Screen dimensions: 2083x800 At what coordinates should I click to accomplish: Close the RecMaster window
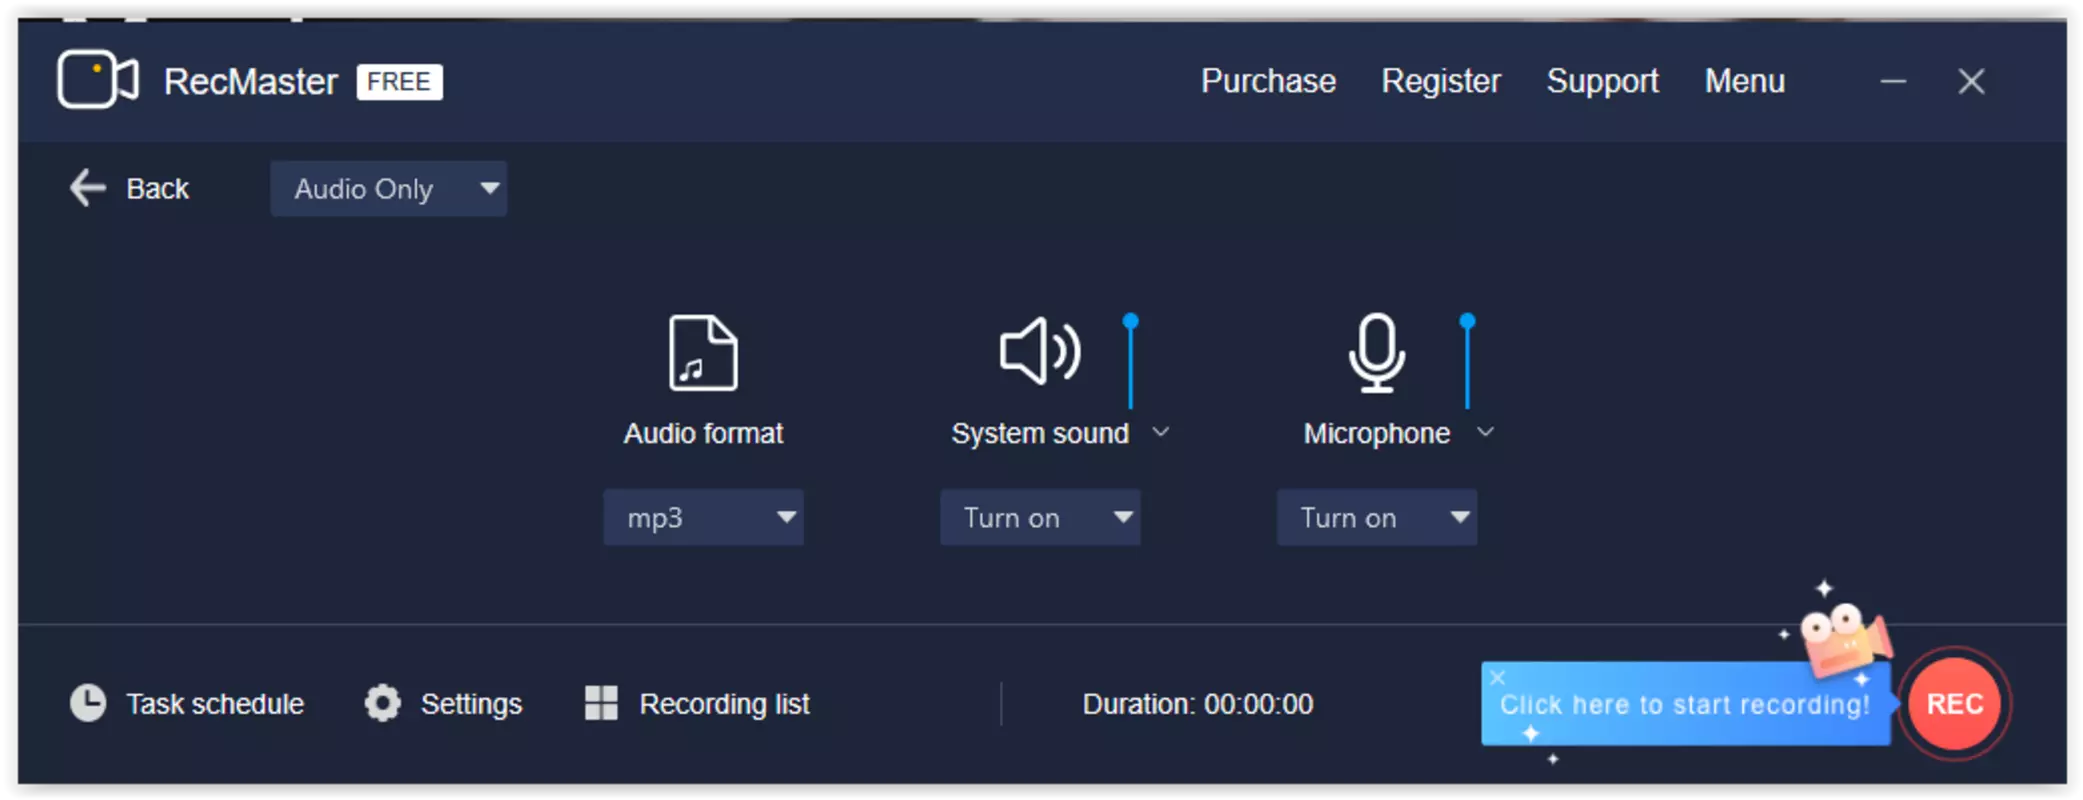tap(1971, 81)
